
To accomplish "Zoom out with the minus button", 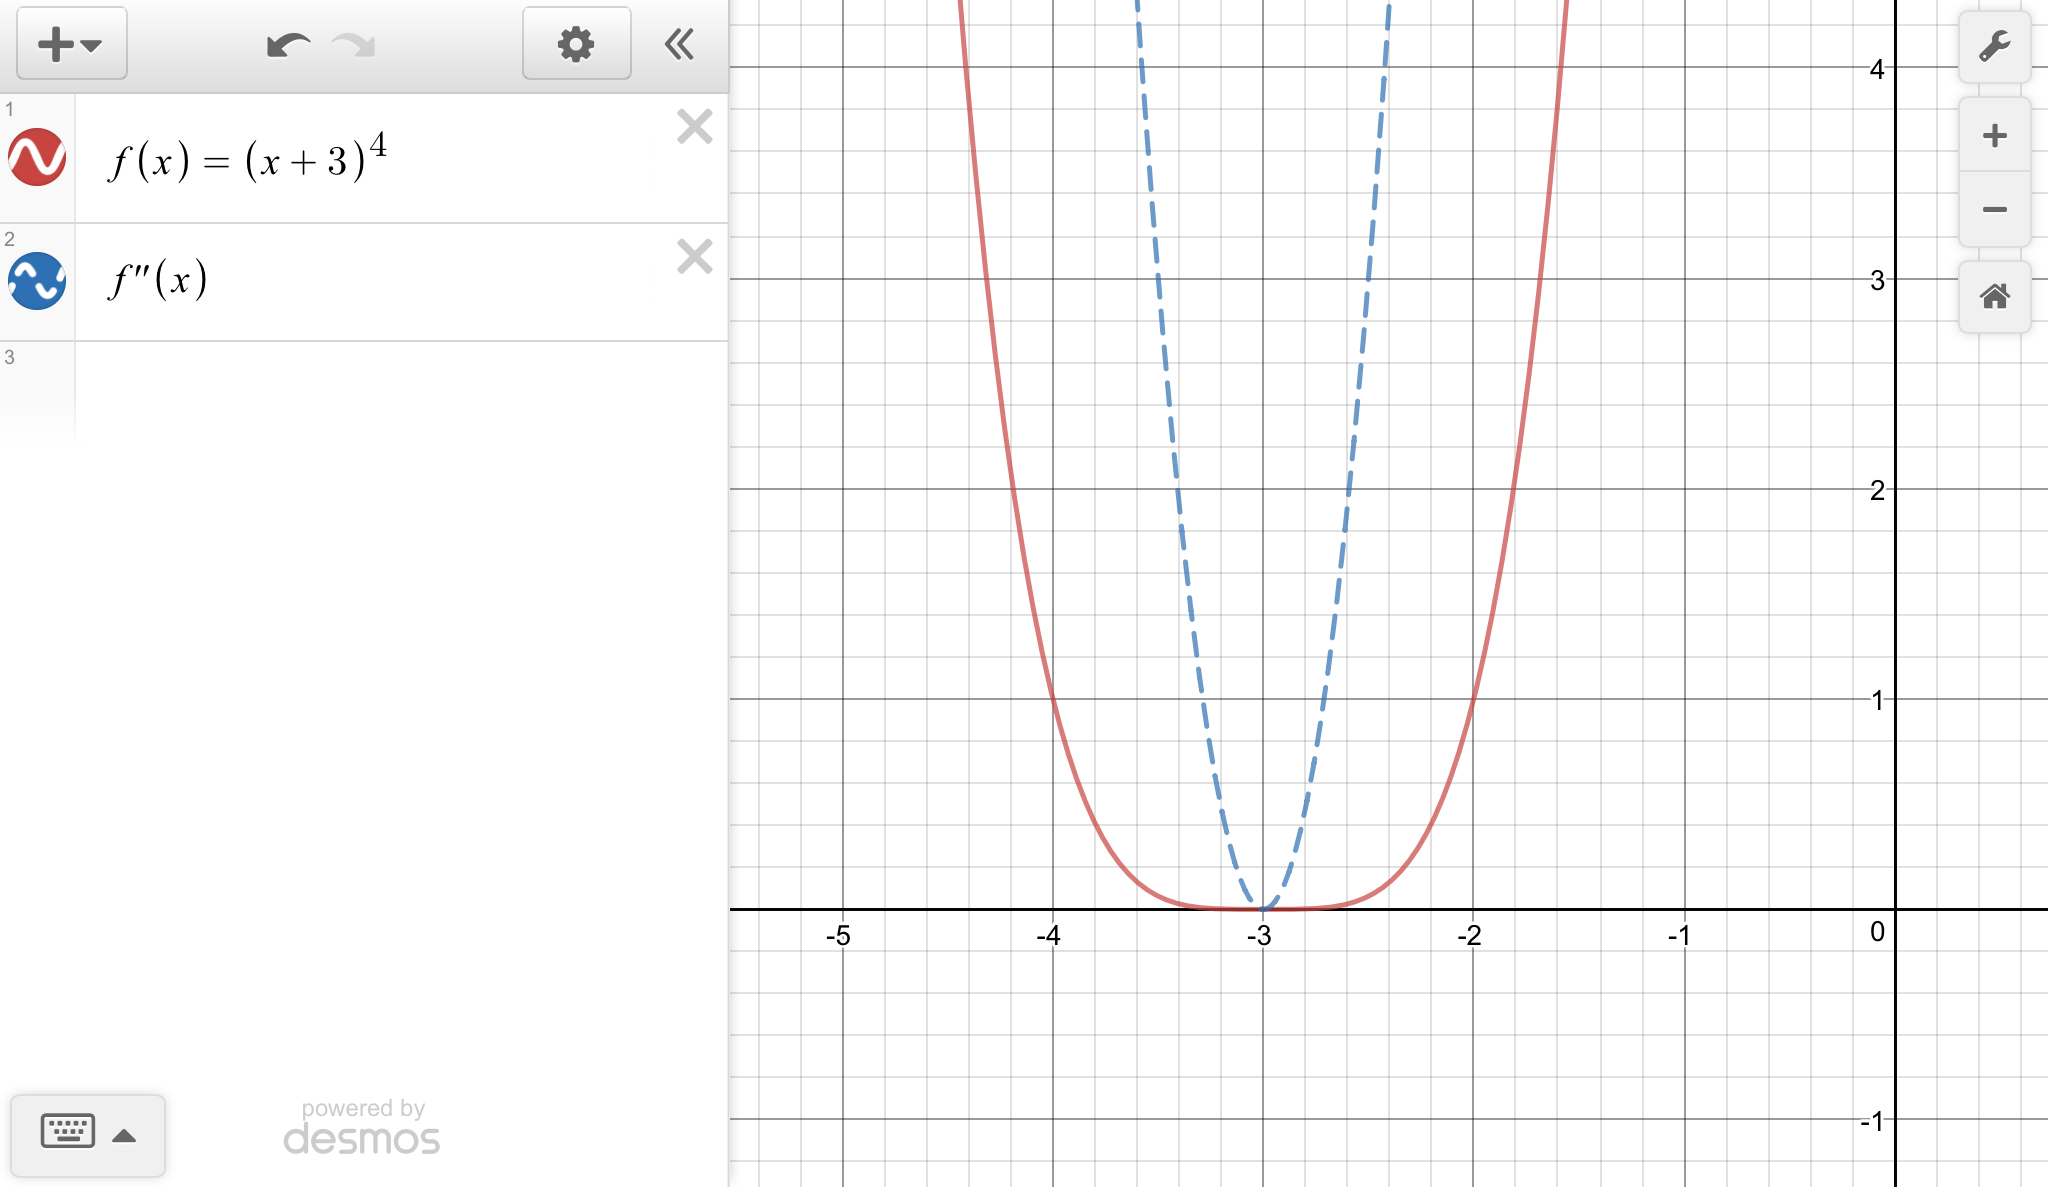I will click(1994, 209).
